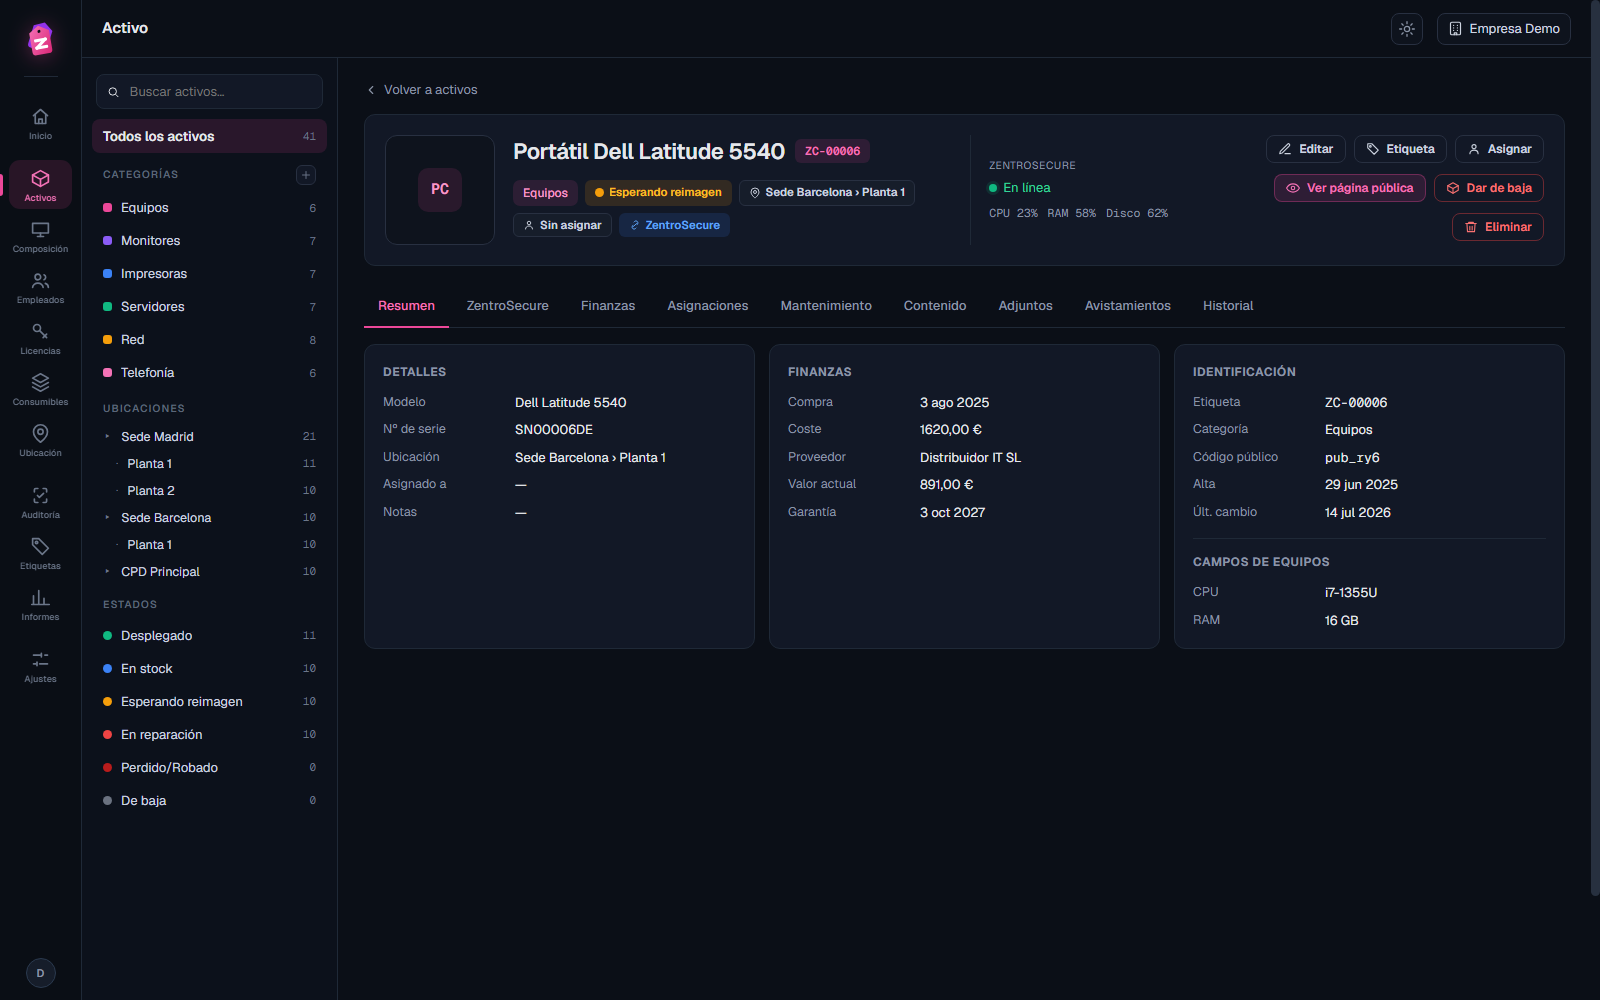The width and height of the screenshot is (1600, 1000).
Task: Open Composición in the sidebar
Action: (40, 237)
